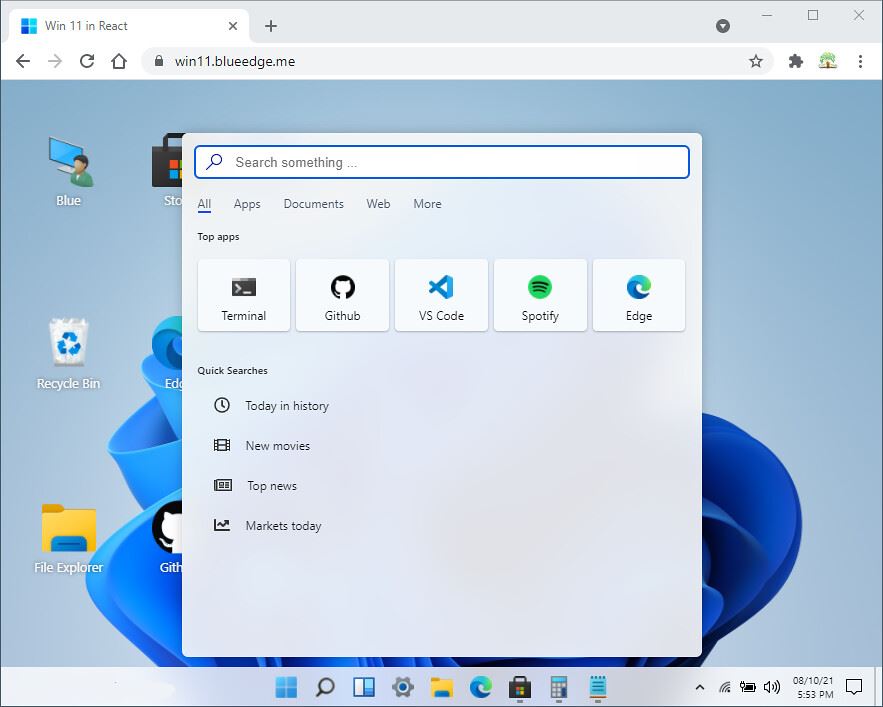Open Calculator on taskbar
This screenshot has width=883, height=707.
(559, 687)
